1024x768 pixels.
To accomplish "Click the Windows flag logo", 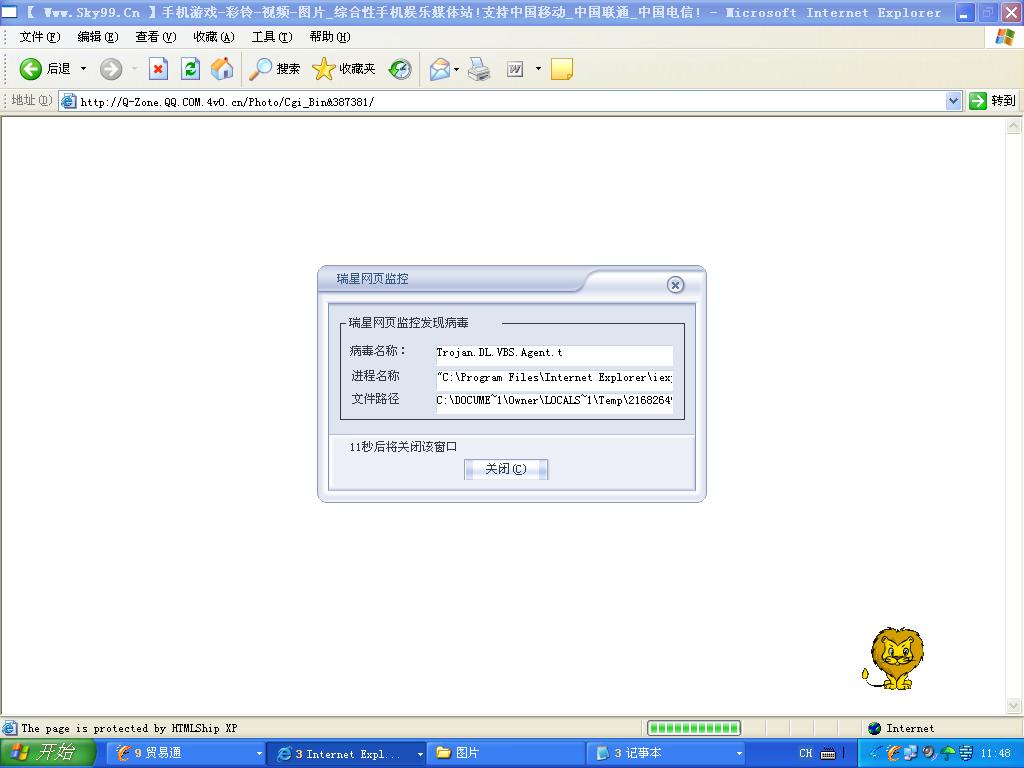I will [1004, 37].
